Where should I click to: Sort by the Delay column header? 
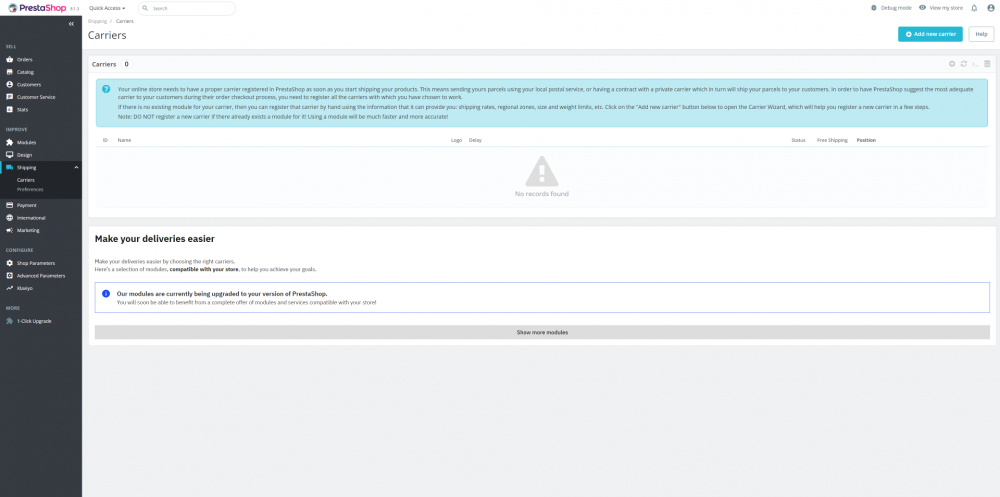475,140
